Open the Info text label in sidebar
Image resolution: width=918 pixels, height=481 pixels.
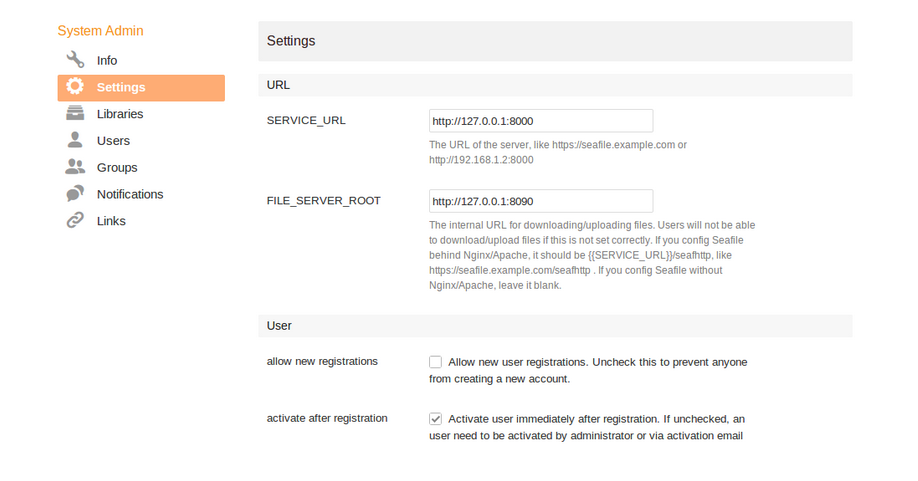click(x=107, y=61)
